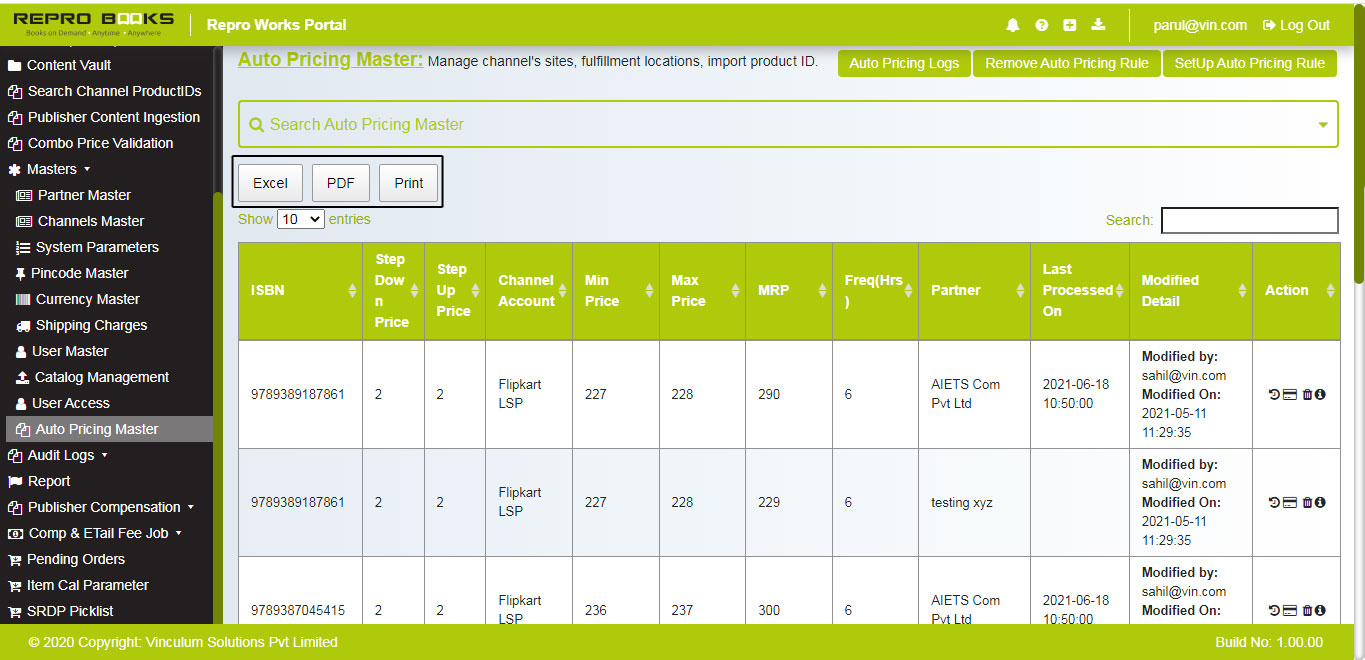1365x660 pixels.
Task: Open the info icon in the Action column
Action: pyautogui.click(x=1320, y=394)
